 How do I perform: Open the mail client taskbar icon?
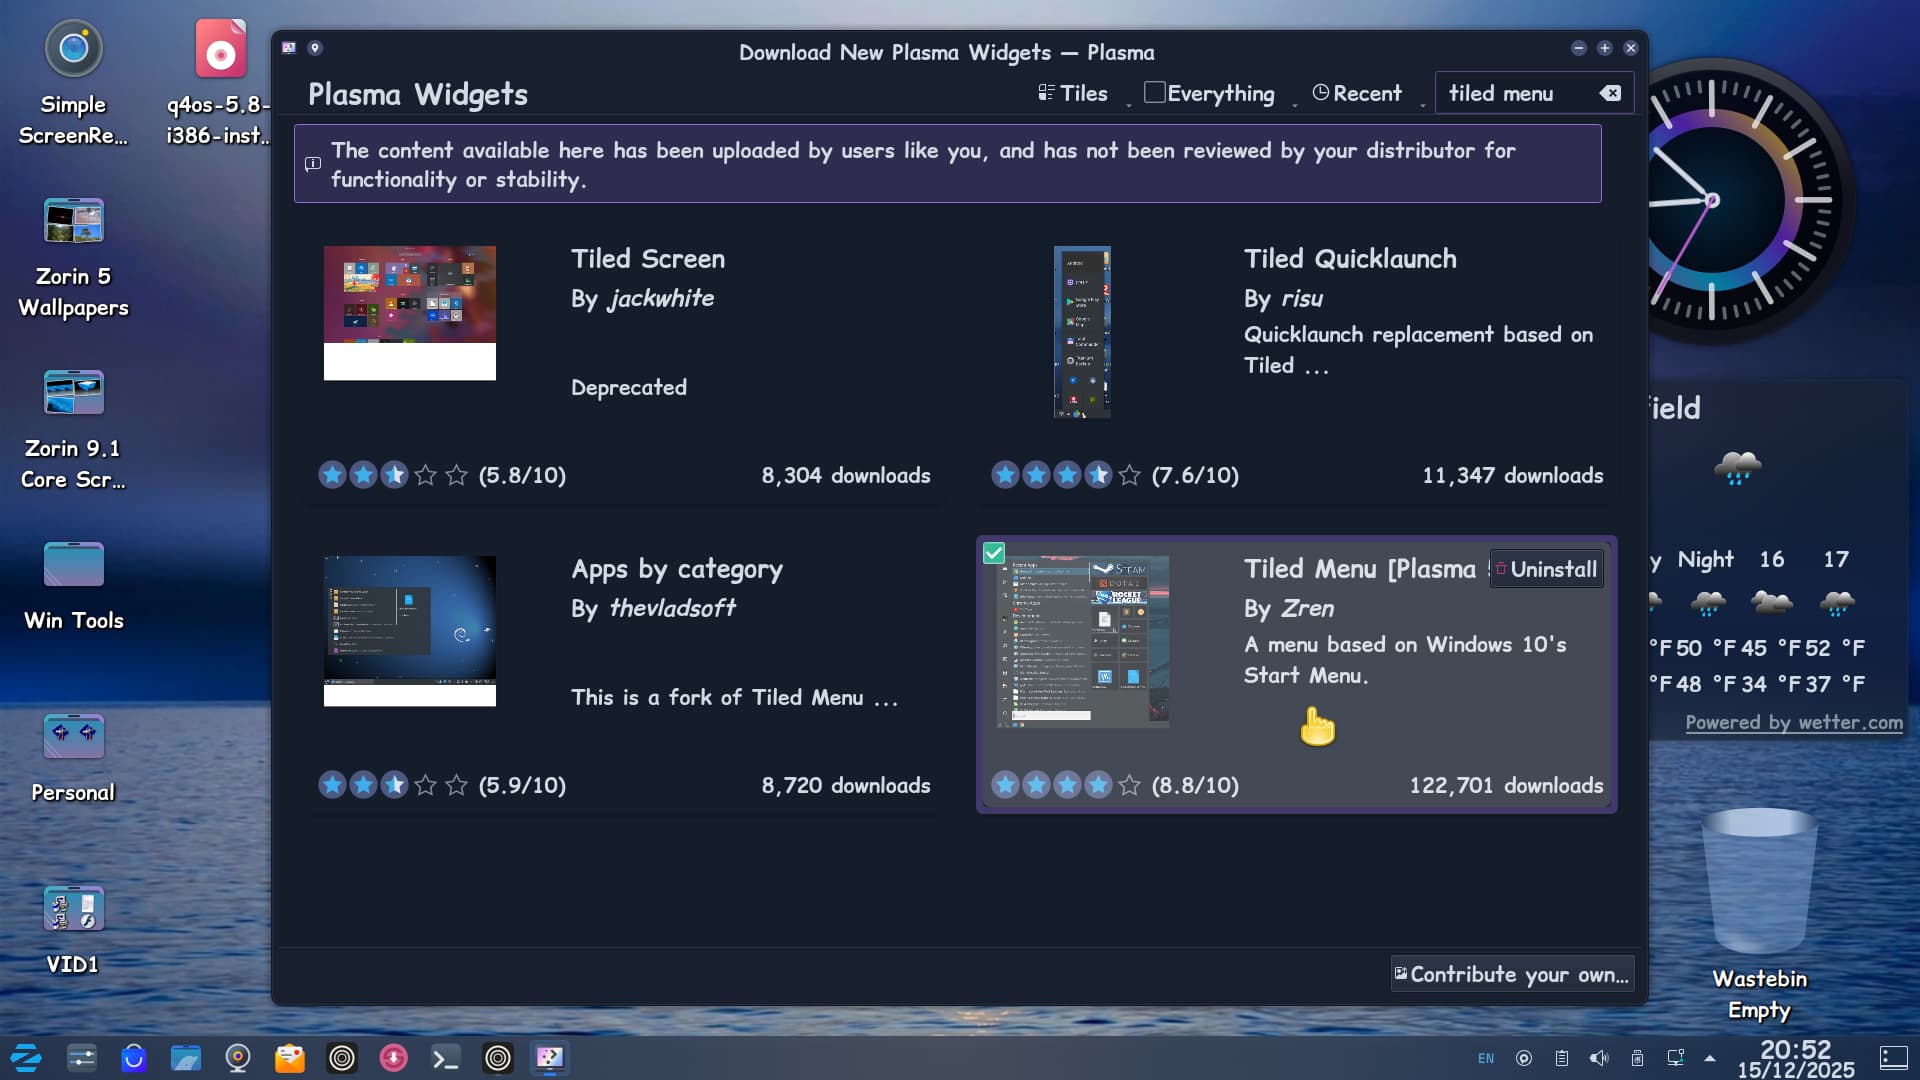(289, 1057)
